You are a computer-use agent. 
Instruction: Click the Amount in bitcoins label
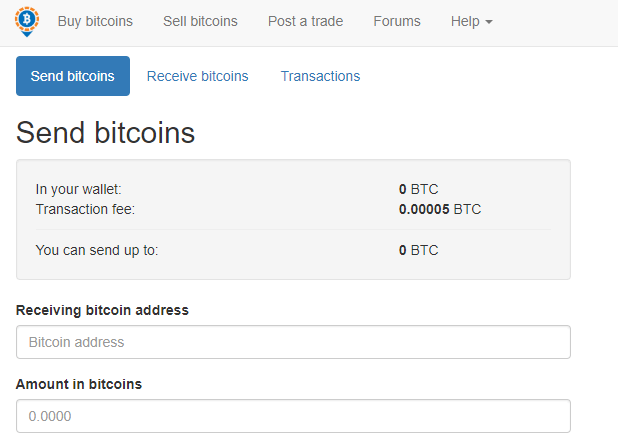pos(79,384)
